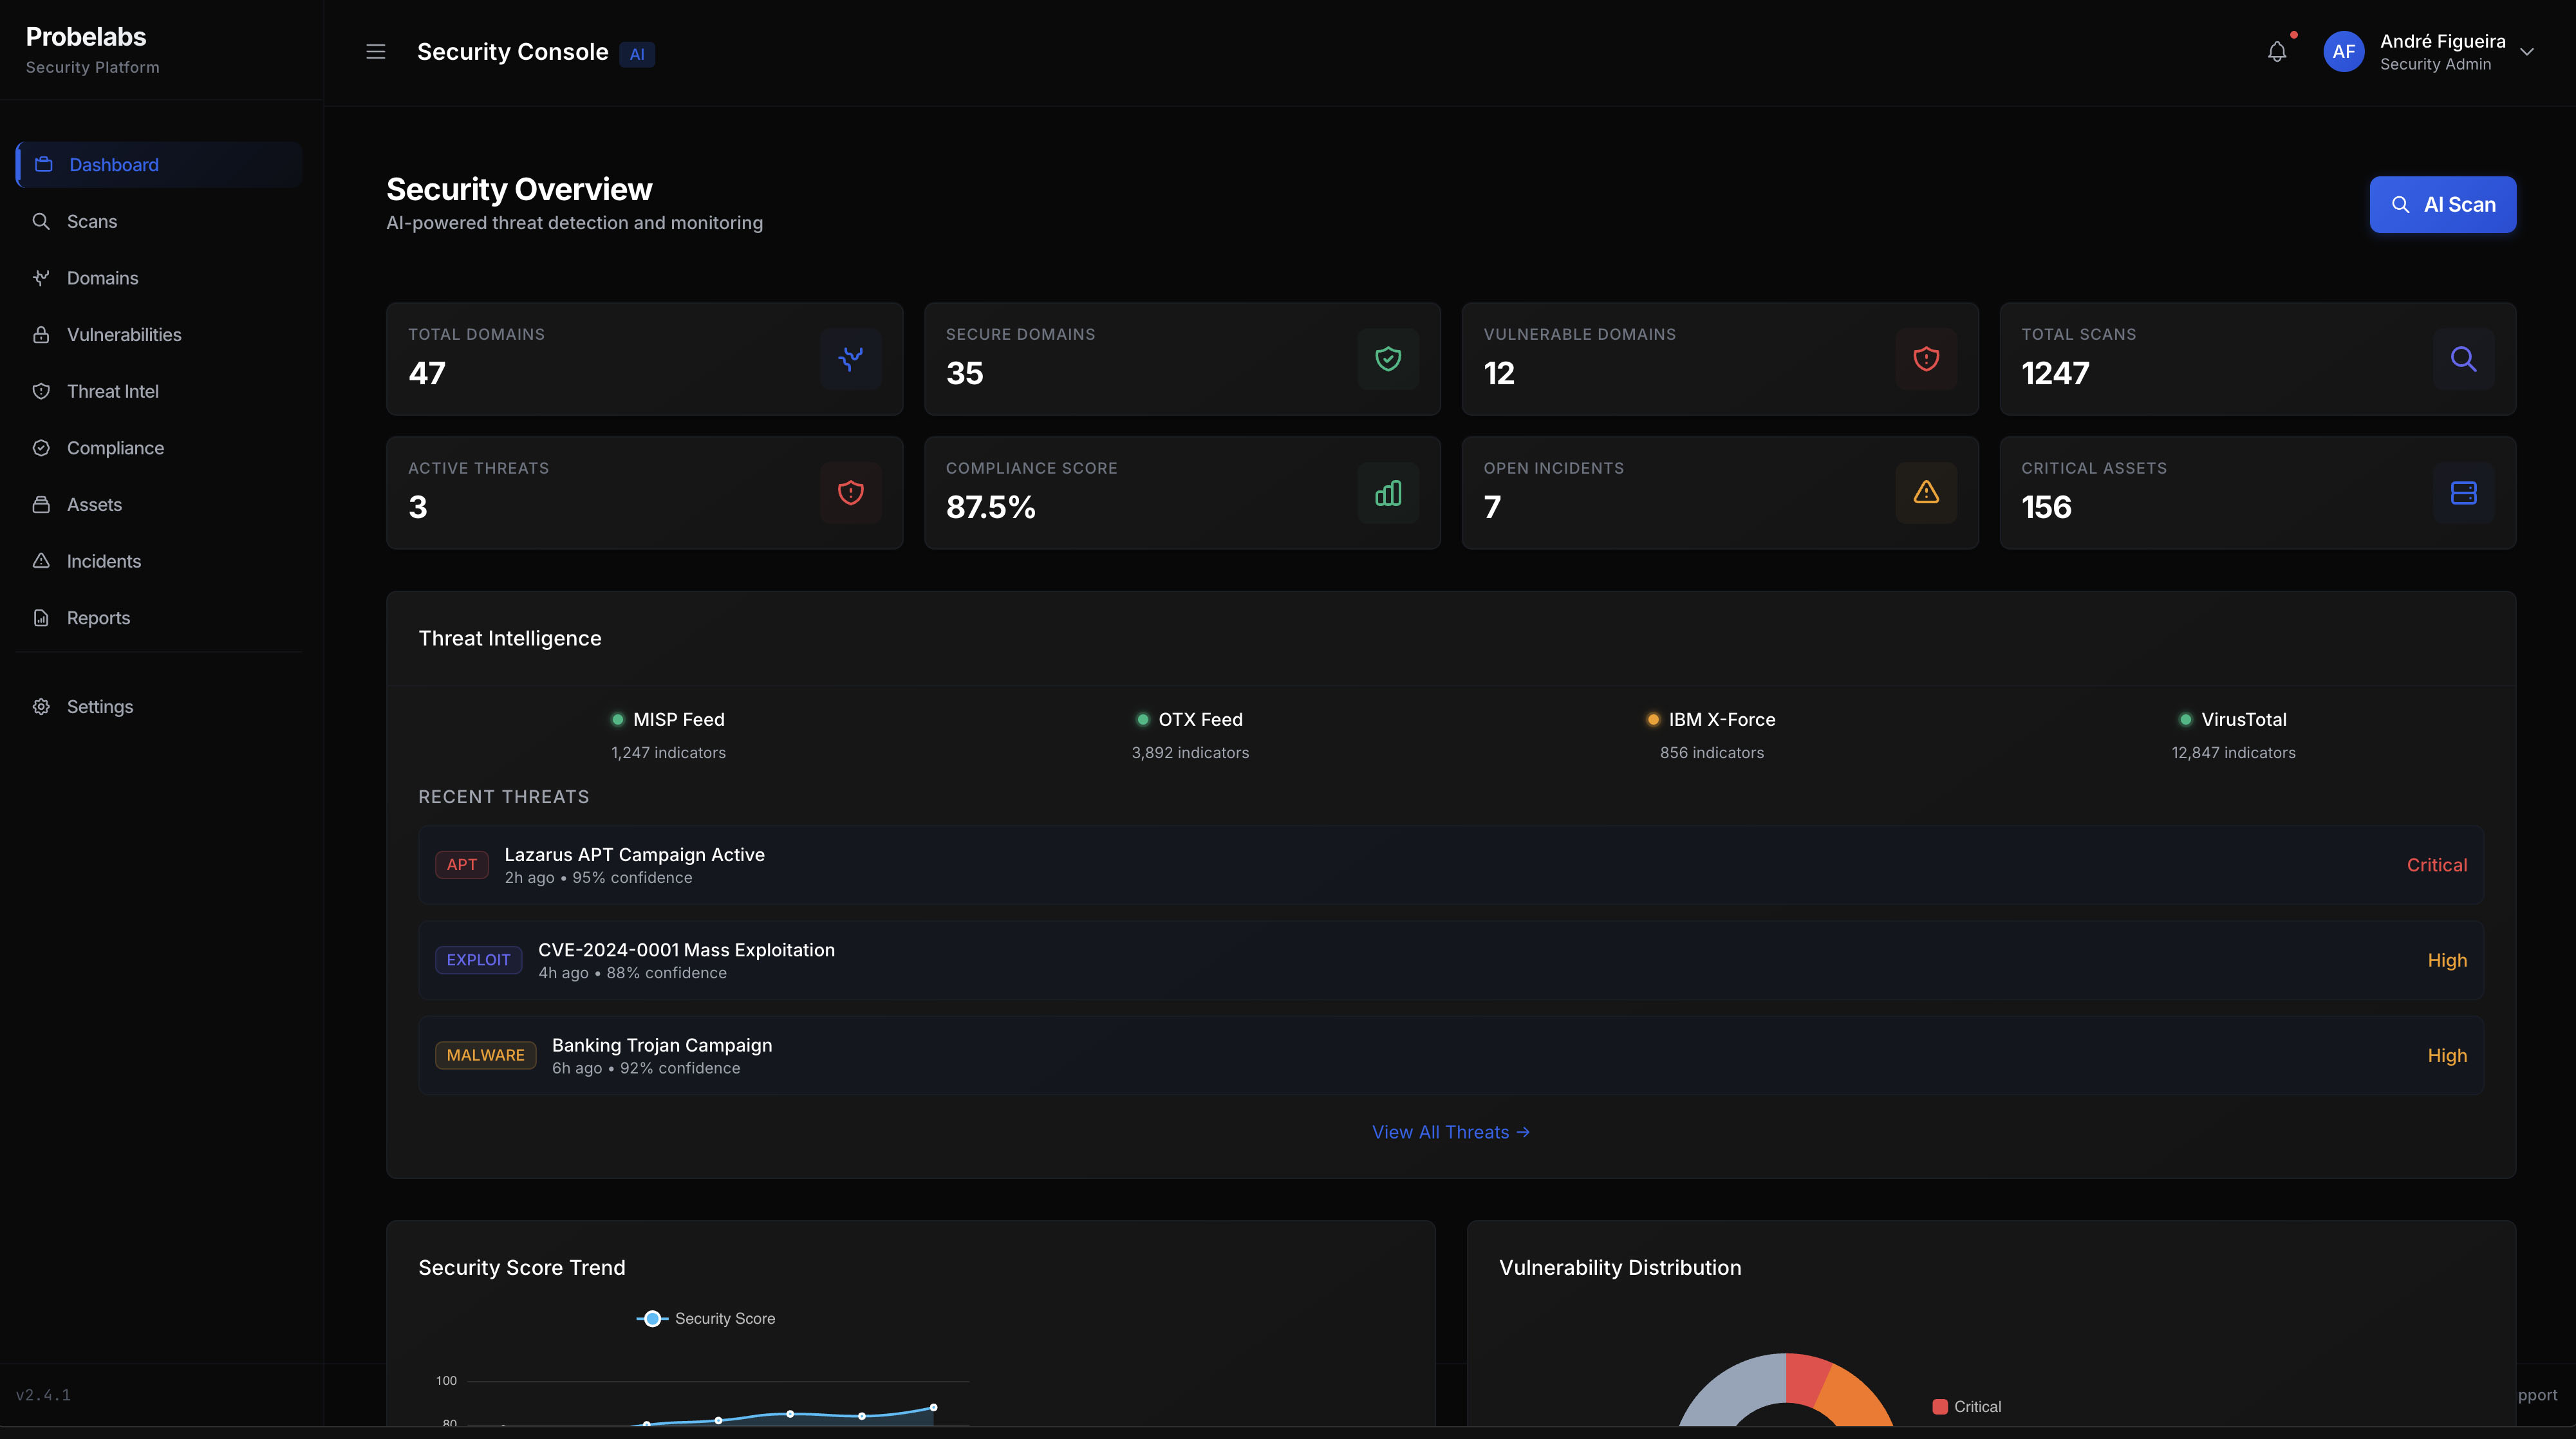The width and height of the screenshot is (2576, 1439).
Task: Click the Vulnerable Domains red shield icon
Action: 1926,358
